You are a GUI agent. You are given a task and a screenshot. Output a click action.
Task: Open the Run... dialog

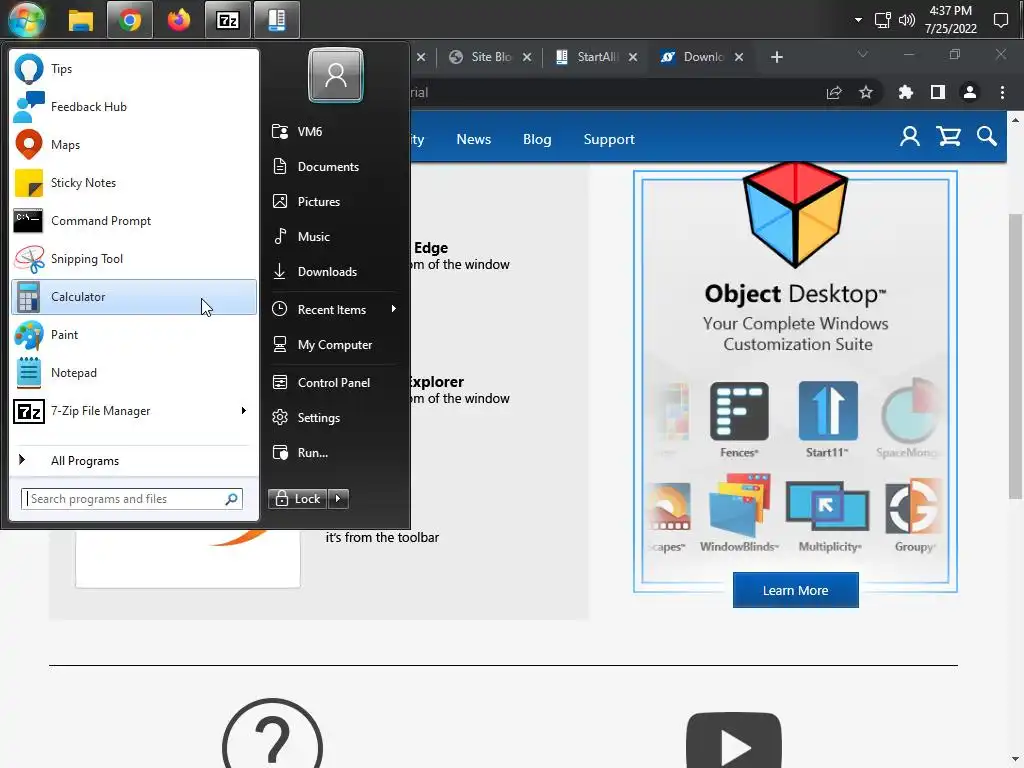click(334, 453)
